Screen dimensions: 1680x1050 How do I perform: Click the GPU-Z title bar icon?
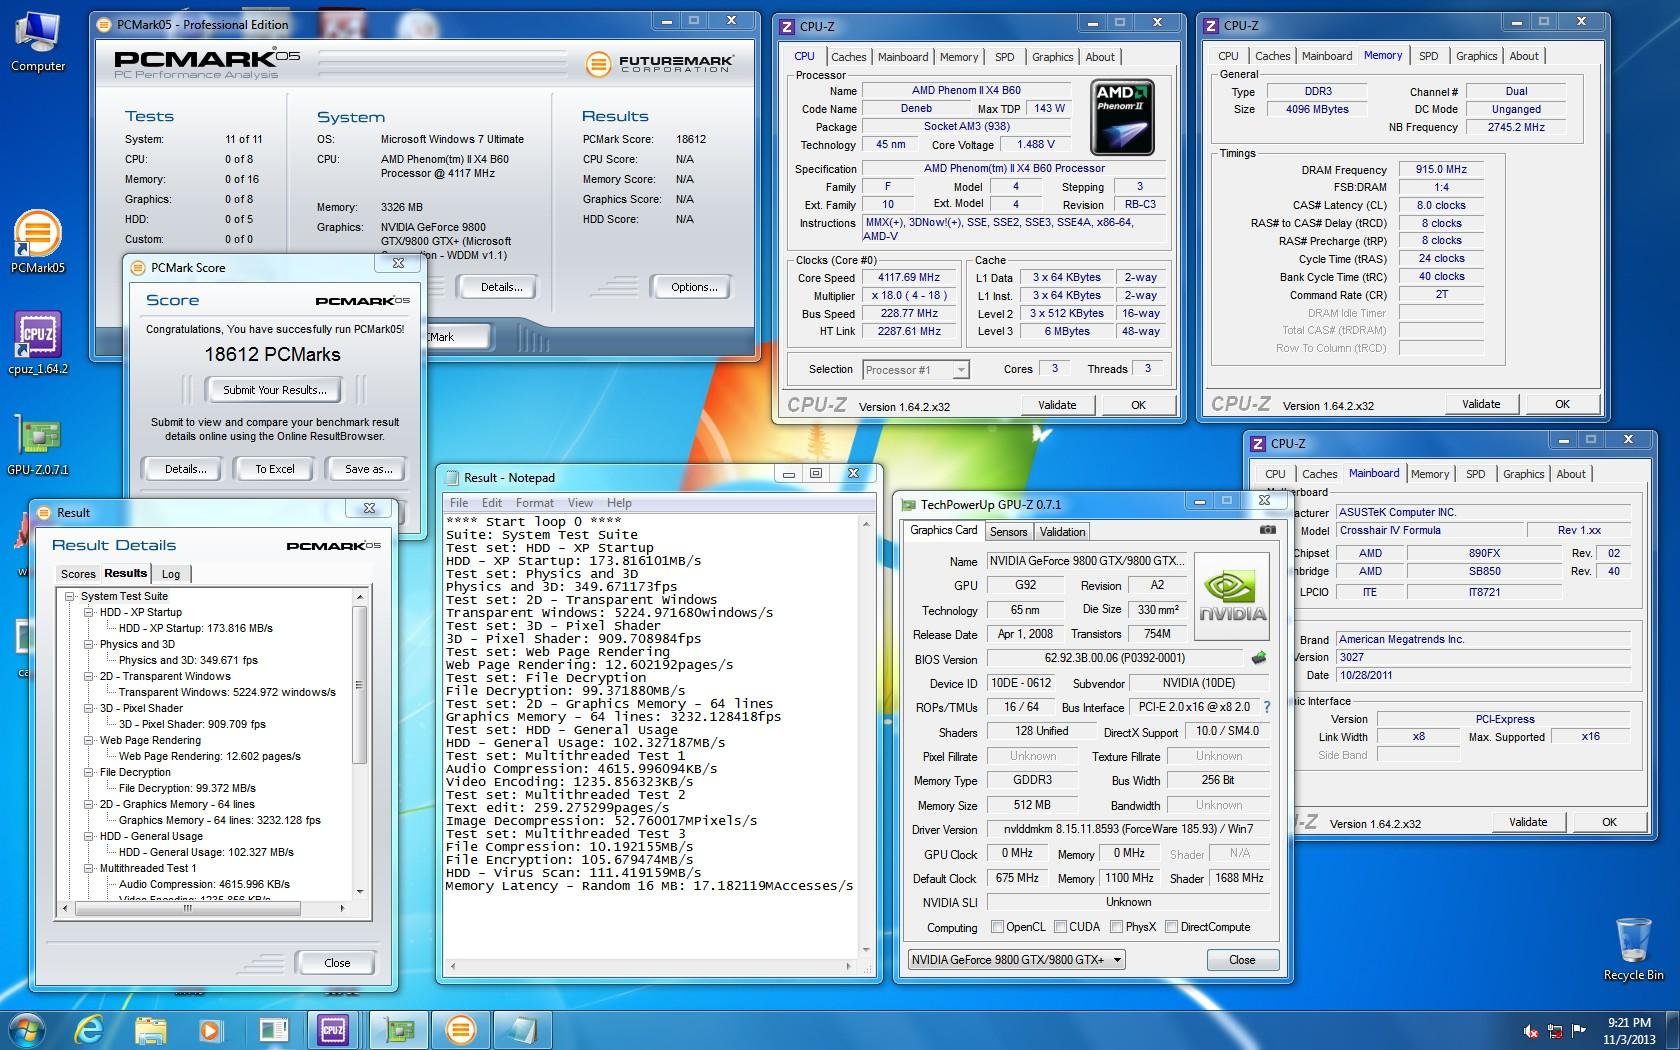[x=908, y=505]
